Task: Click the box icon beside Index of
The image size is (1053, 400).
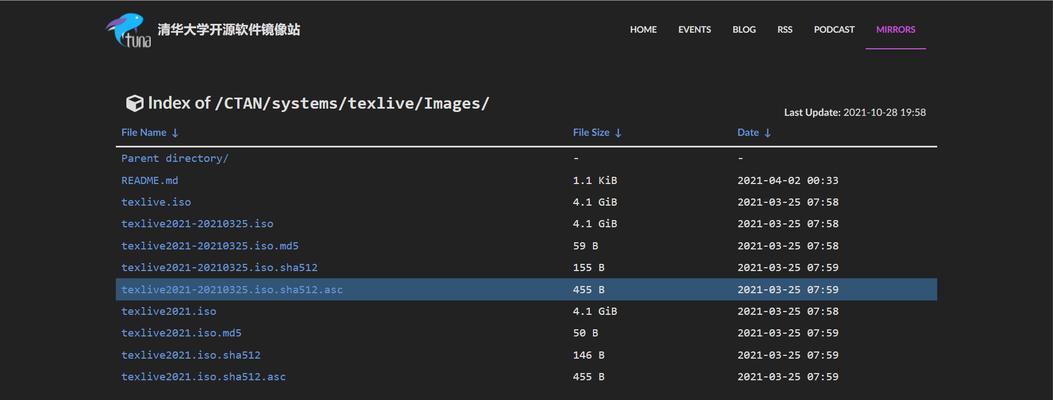Action: pos(134,103)
